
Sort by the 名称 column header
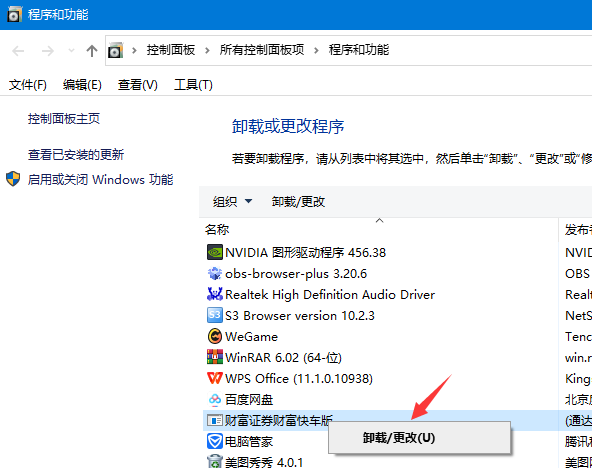tap(217, 229)
